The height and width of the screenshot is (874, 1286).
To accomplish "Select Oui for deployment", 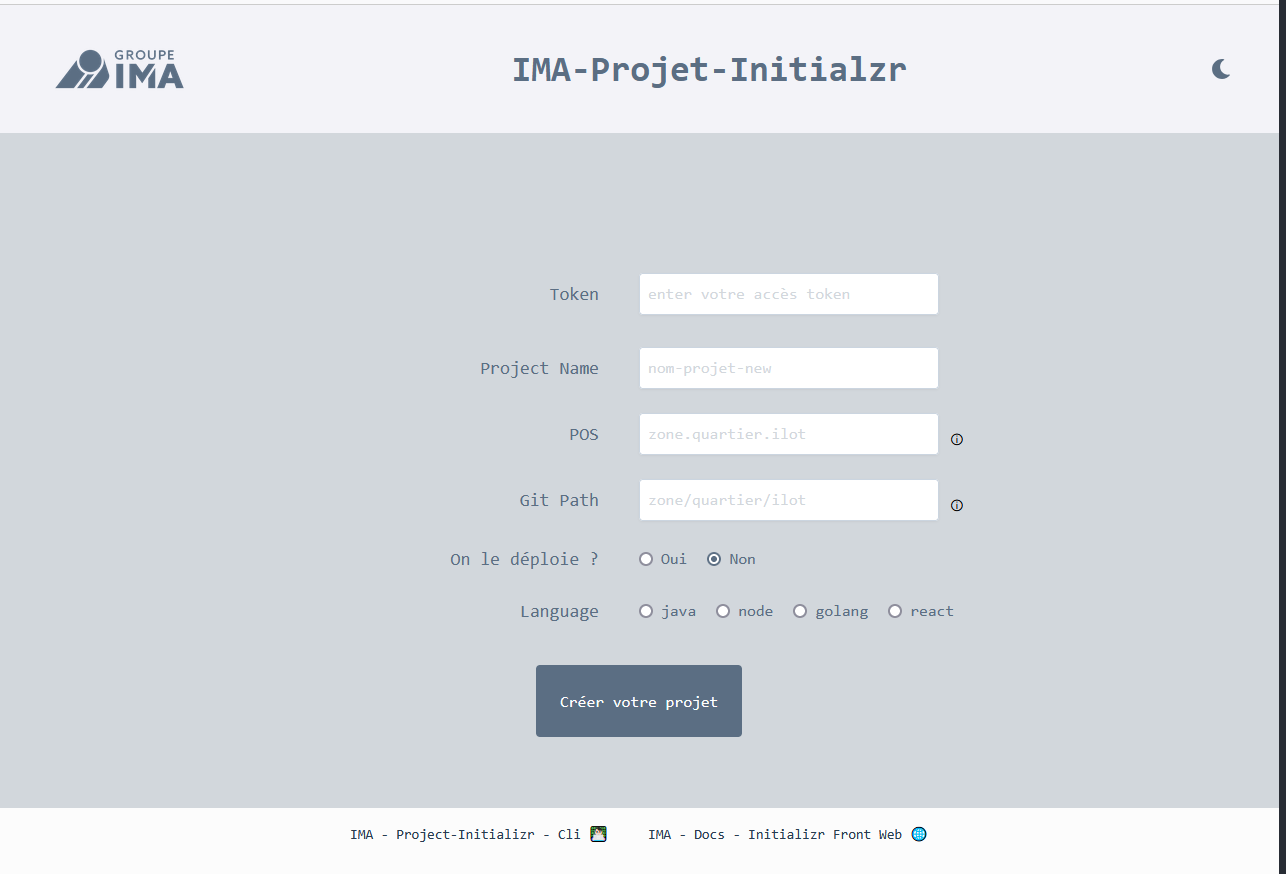I will pos(646,559).
